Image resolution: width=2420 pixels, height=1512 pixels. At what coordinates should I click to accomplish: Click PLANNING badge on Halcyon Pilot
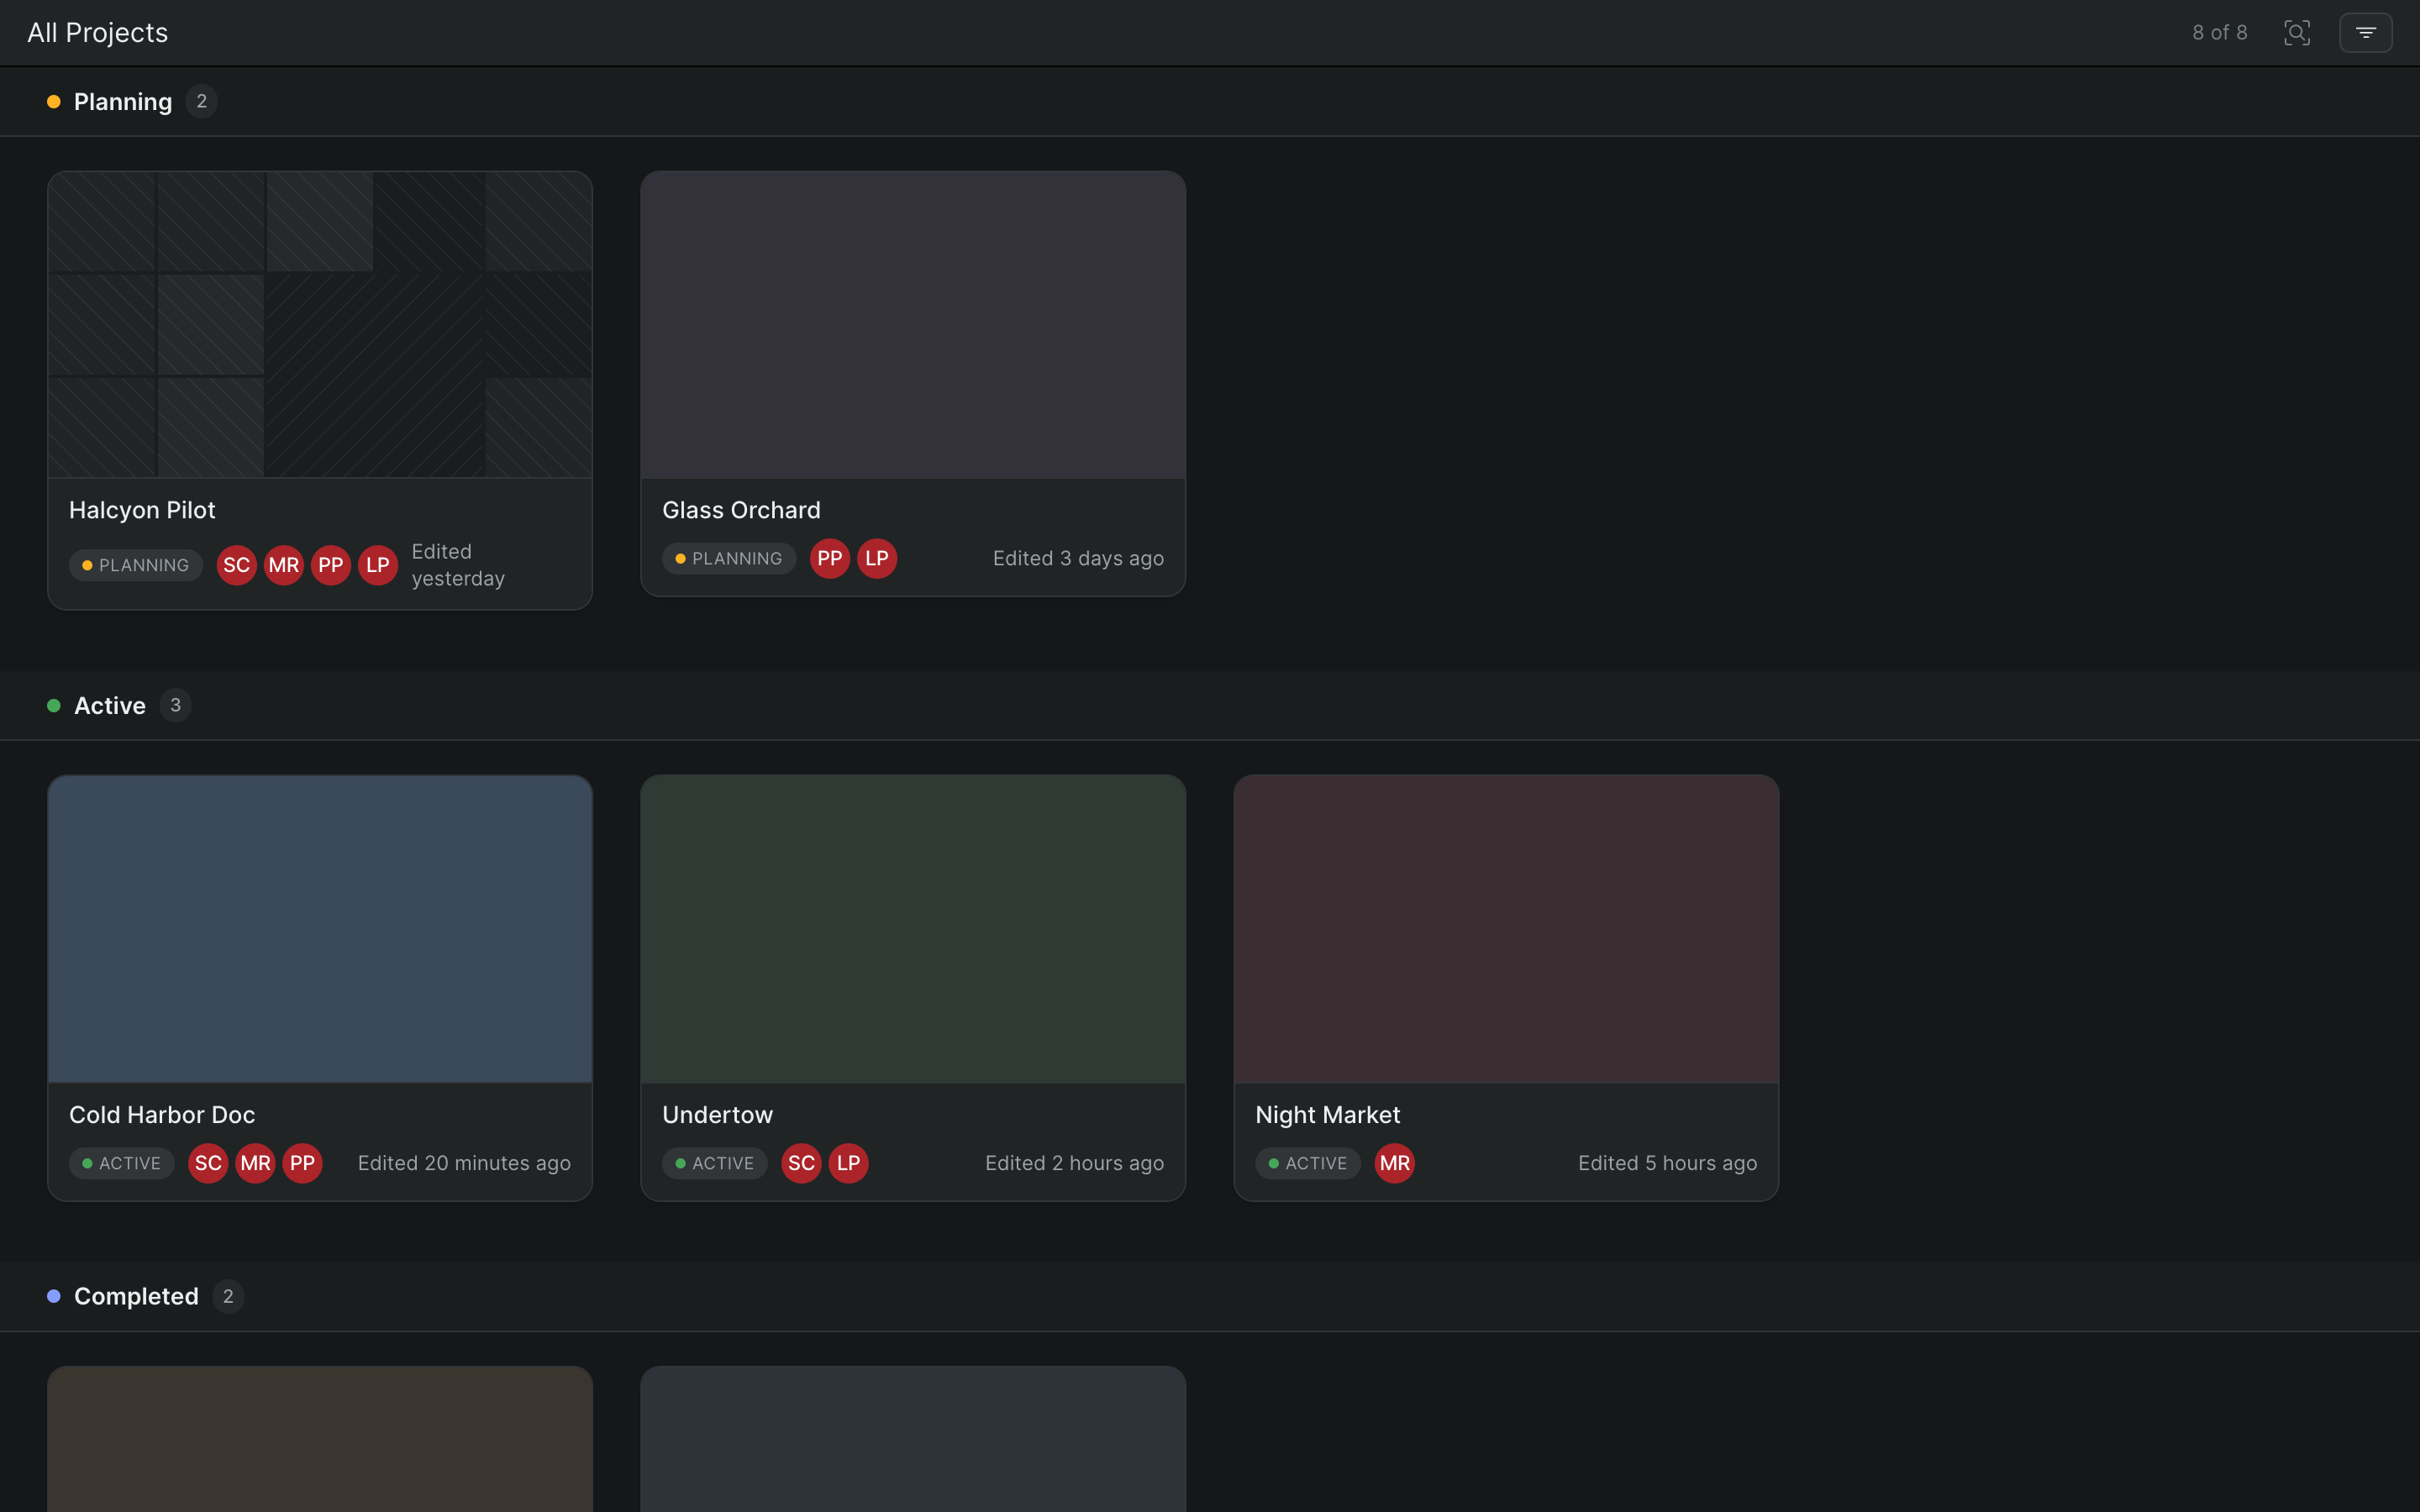point(136,565)
